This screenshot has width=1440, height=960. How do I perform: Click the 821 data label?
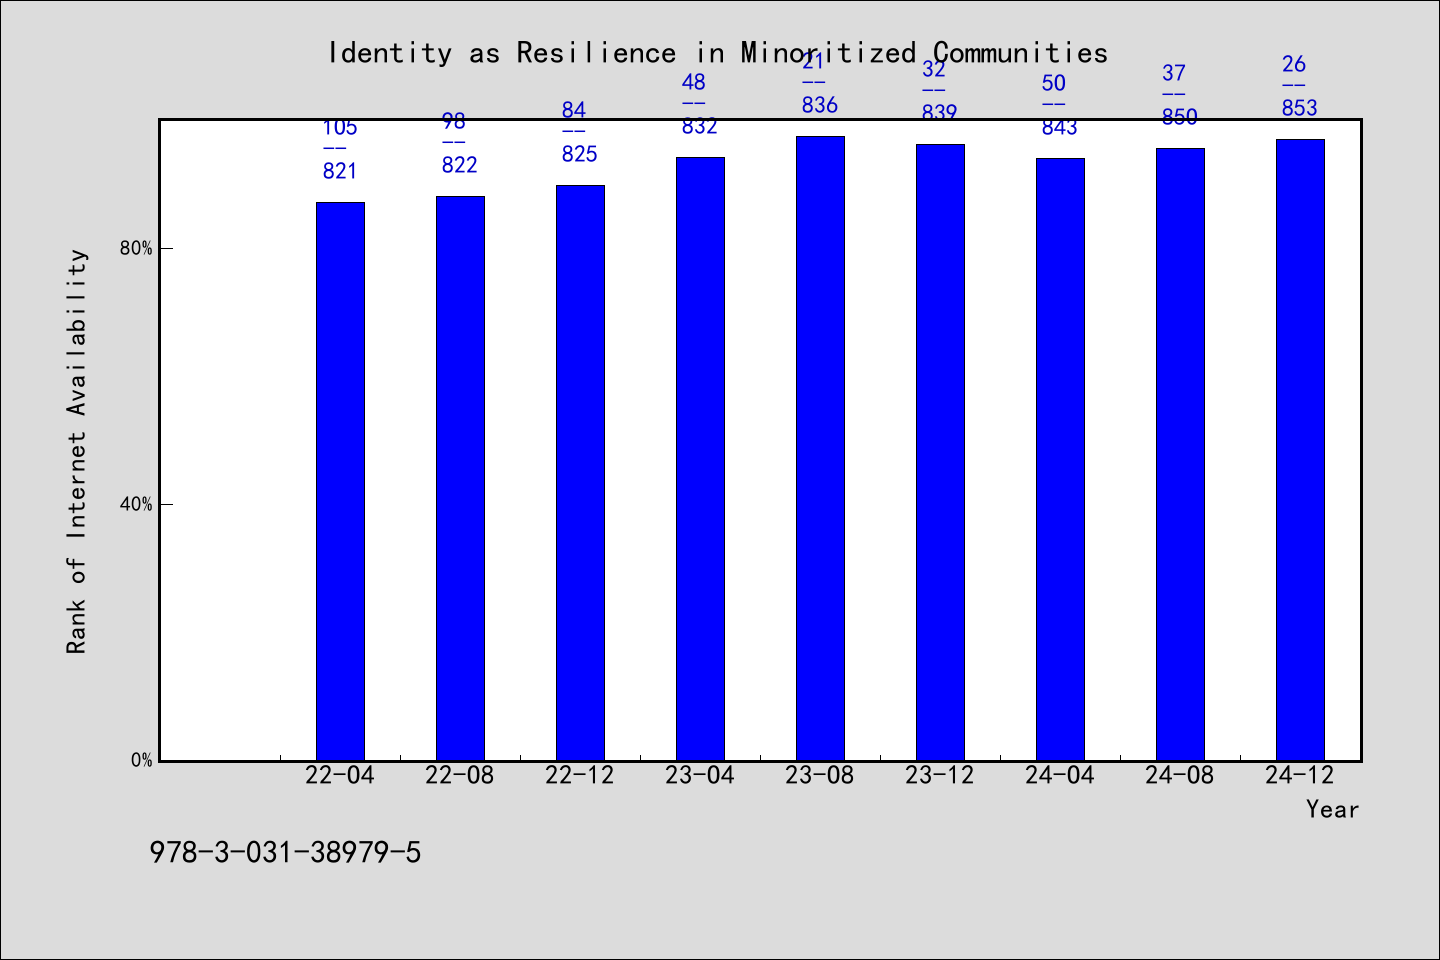[x=340, y=171]
